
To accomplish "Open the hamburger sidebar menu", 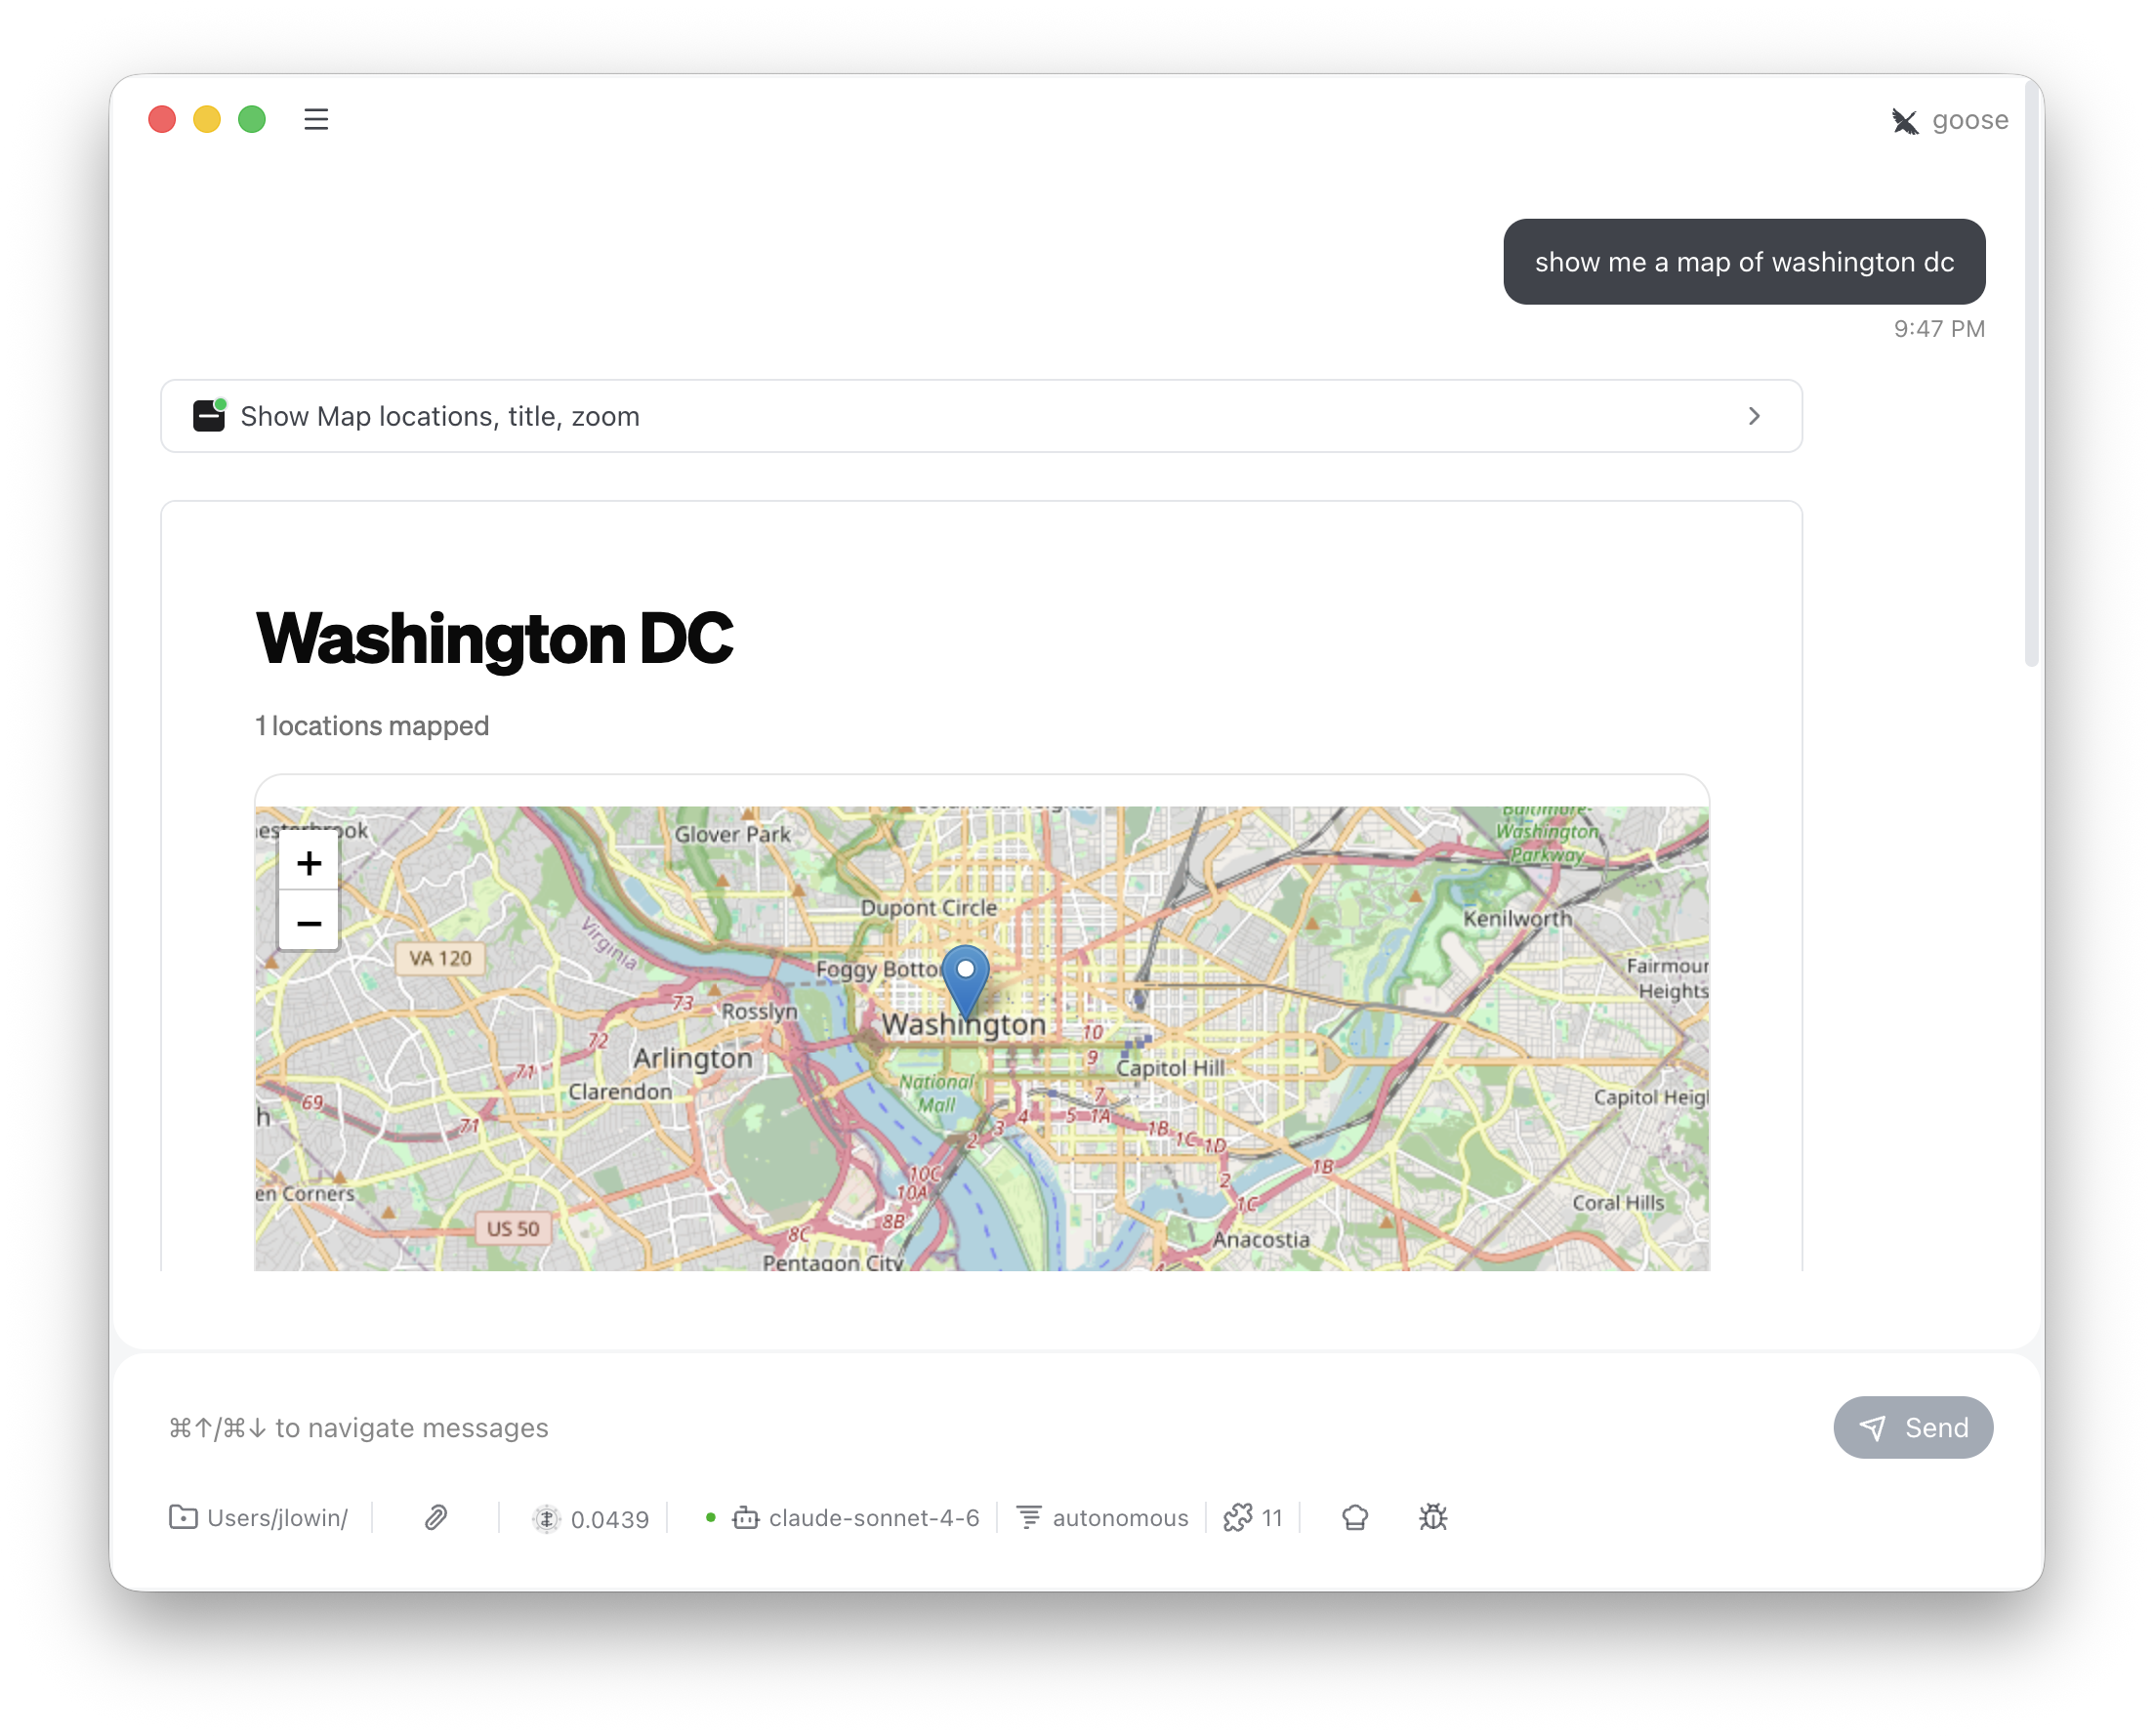I will [x=316, y=120].
